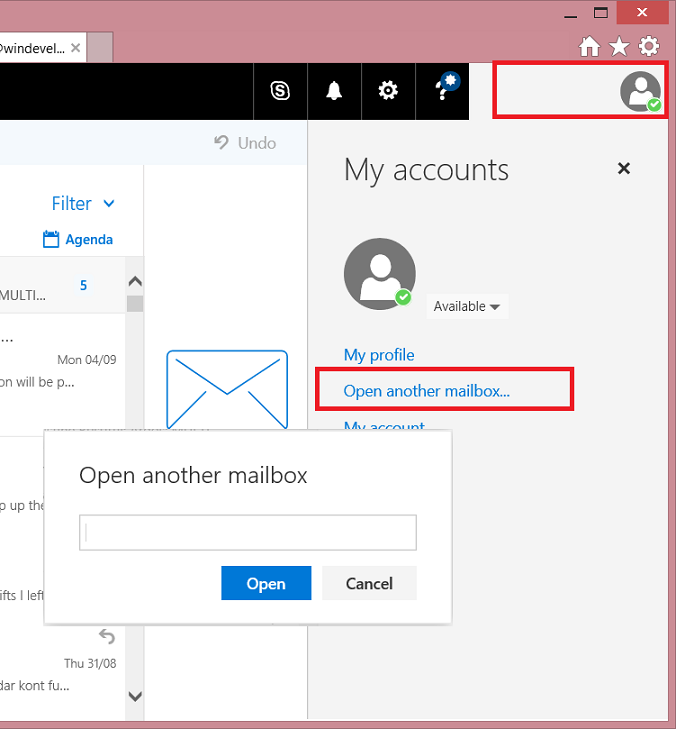This screenshot has height=729, width=676.
Task: Maximize the browser window
Action: coord(601,13)
